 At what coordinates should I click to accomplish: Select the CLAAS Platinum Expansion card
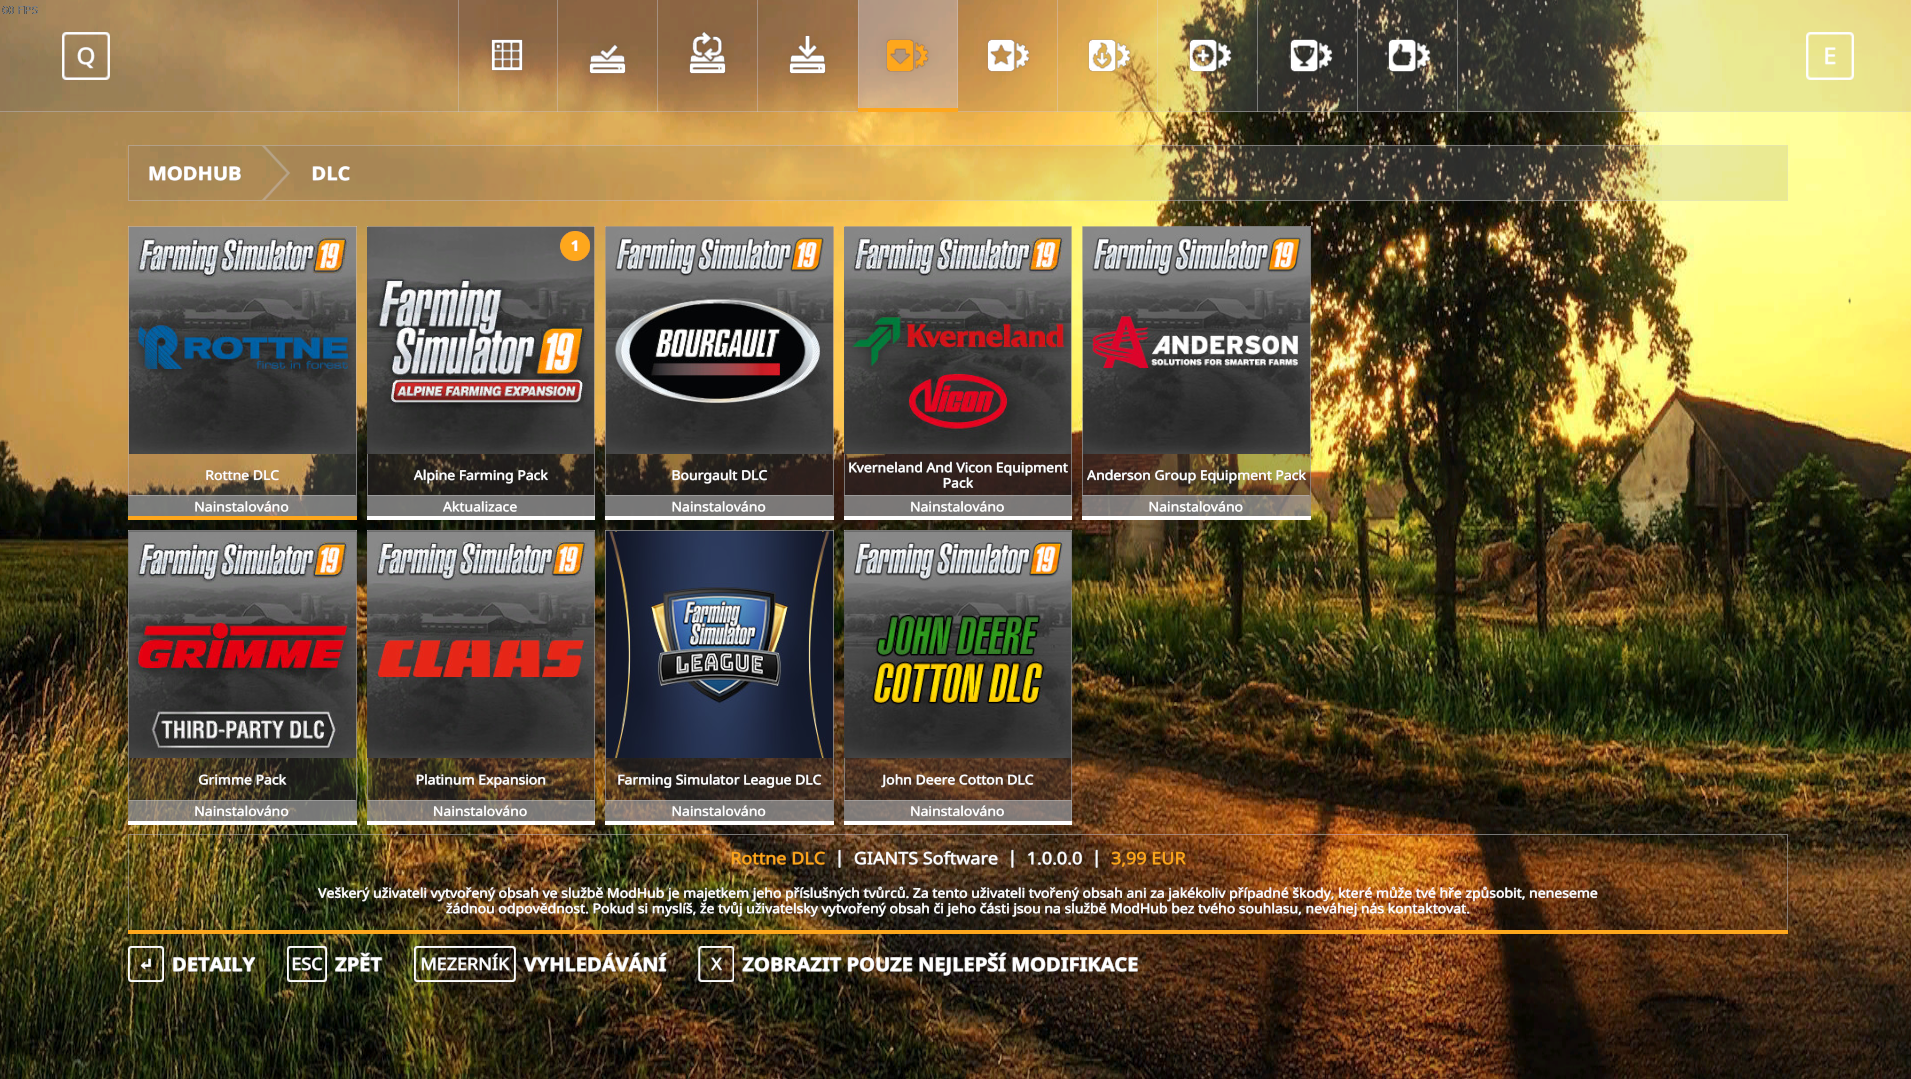[x=480, y=677]
